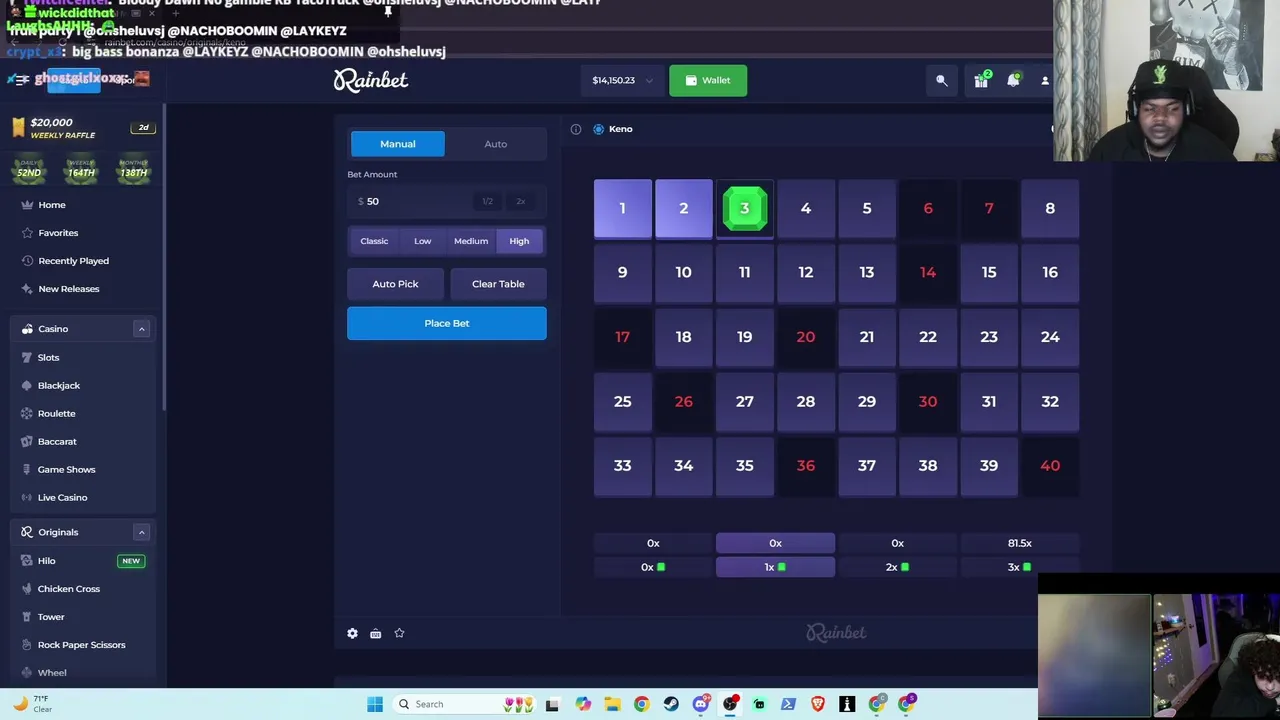Open the keyboard hotkeys icon below game
1280x720 pixels.
coord(375,633)
